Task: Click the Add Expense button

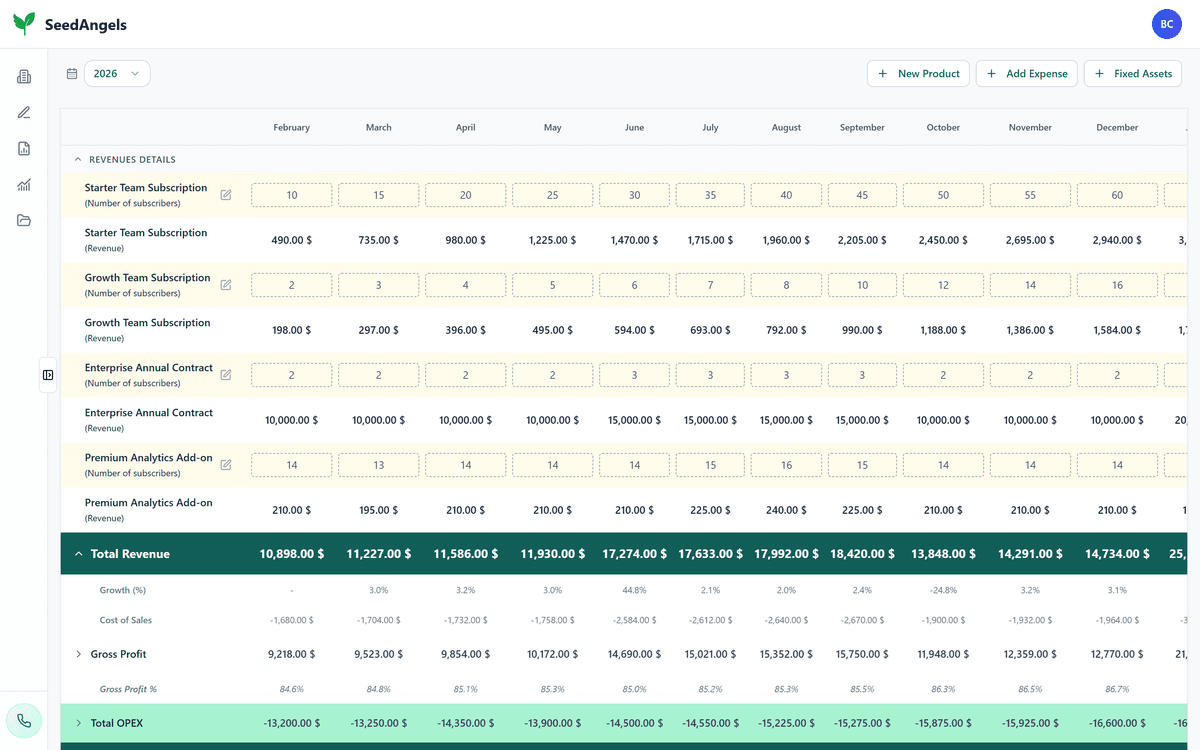Action: coord(1027,74)
